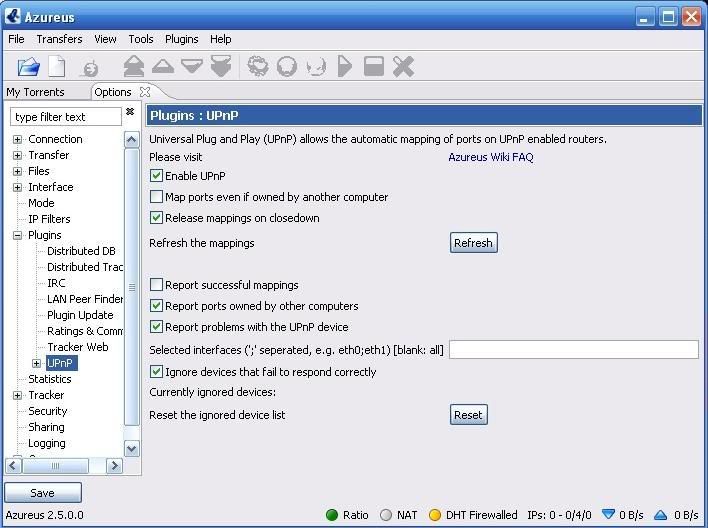
Task: Collapse the Plugins tree node
Action: pyautogui.click(x=17, y=235)
